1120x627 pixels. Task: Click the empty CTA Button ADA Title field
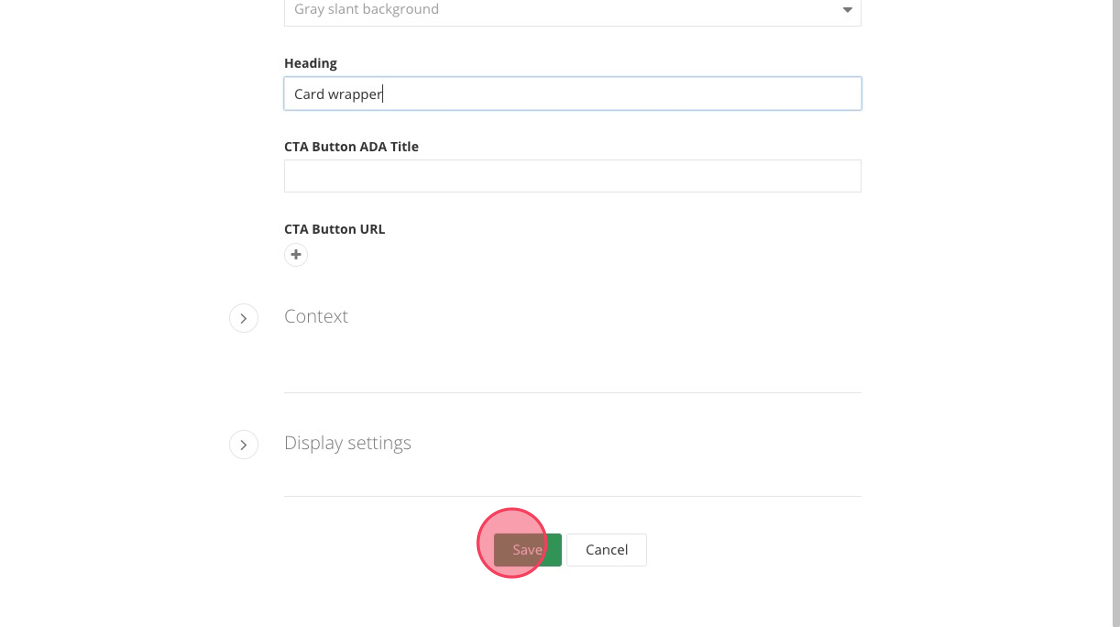pyautogui.click(x=572, y=176)
